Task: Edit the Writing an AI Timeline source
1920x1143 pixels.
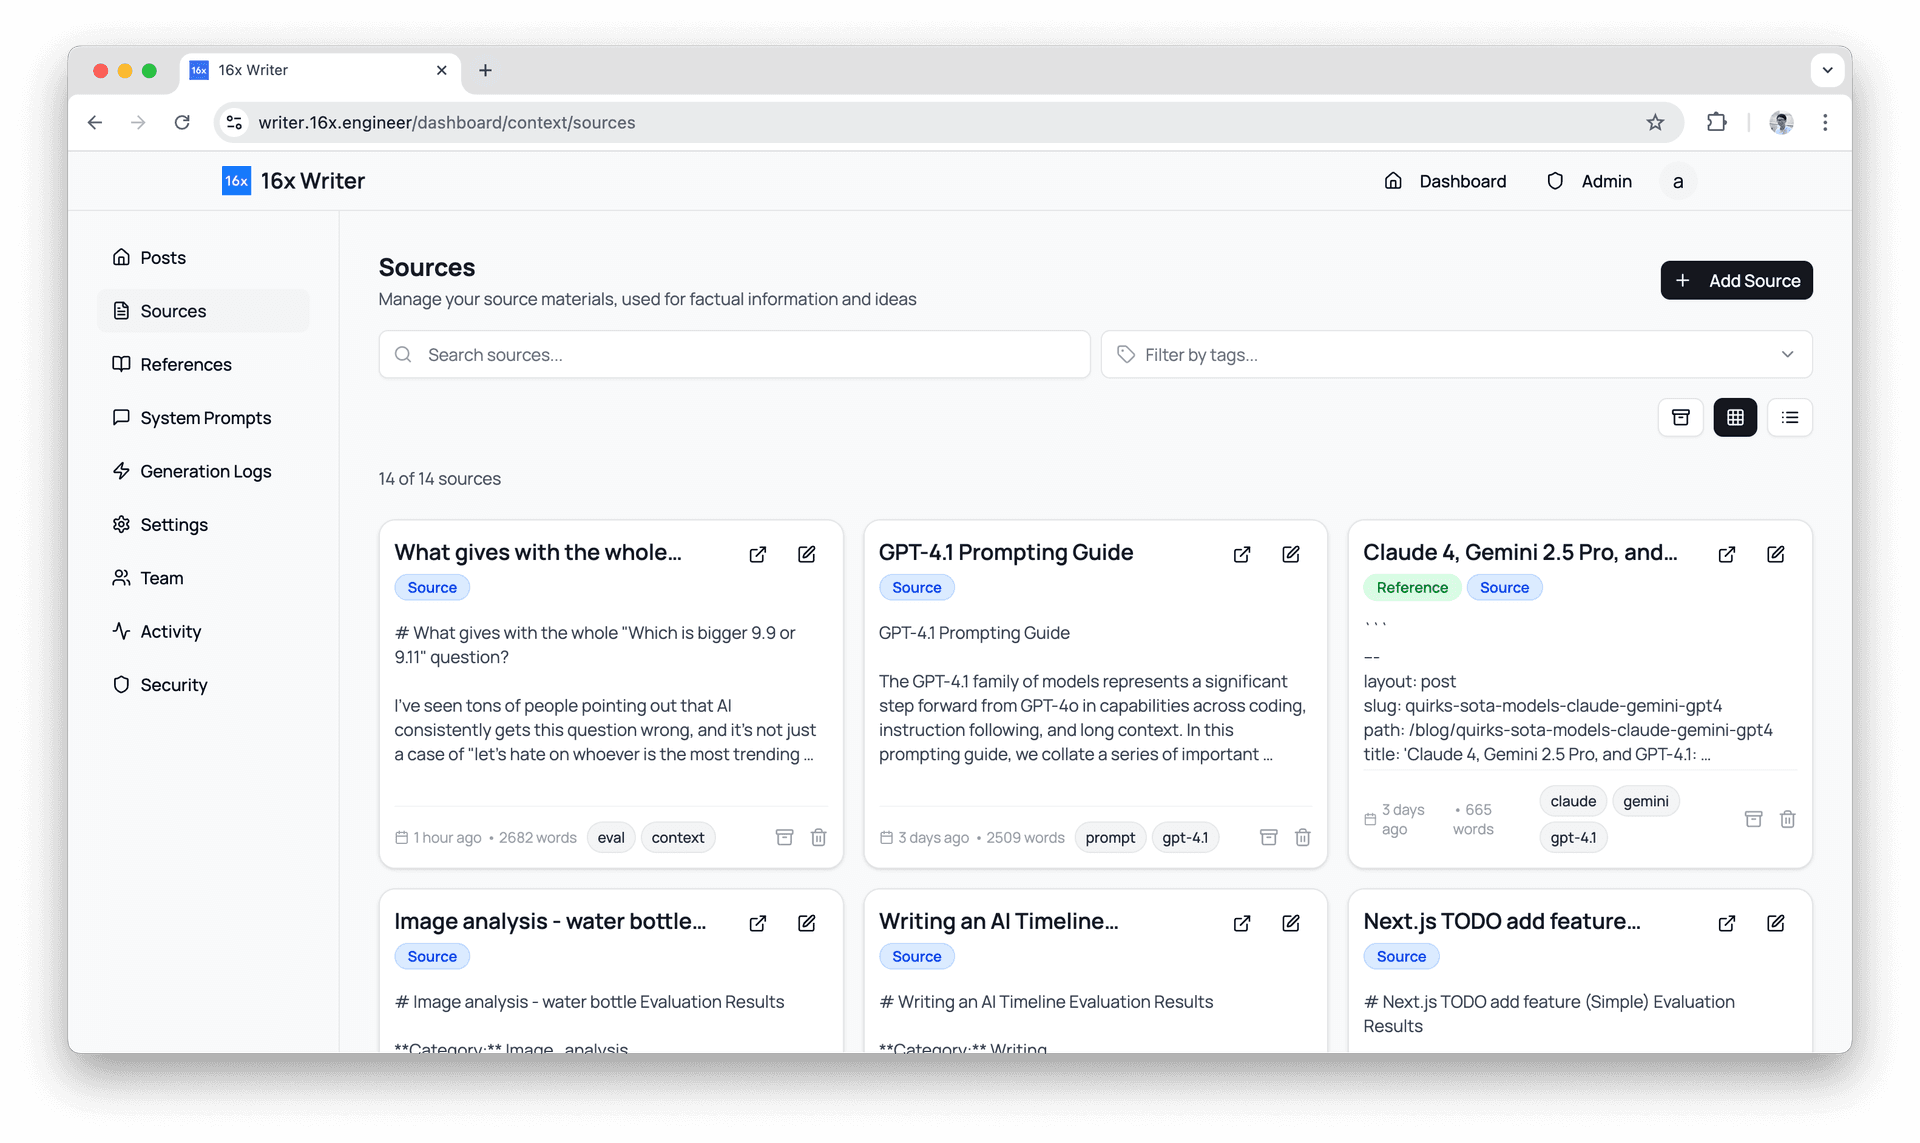Action: tap(1291, 923)
